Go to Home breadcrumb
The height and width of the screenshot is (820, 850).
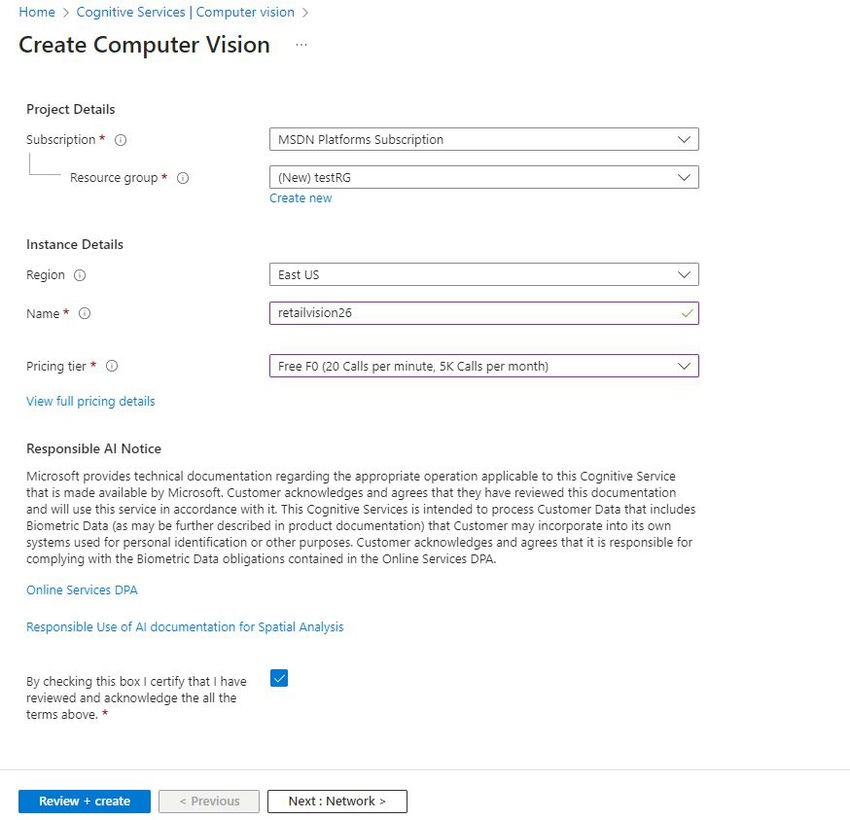(x=37, y=12)
